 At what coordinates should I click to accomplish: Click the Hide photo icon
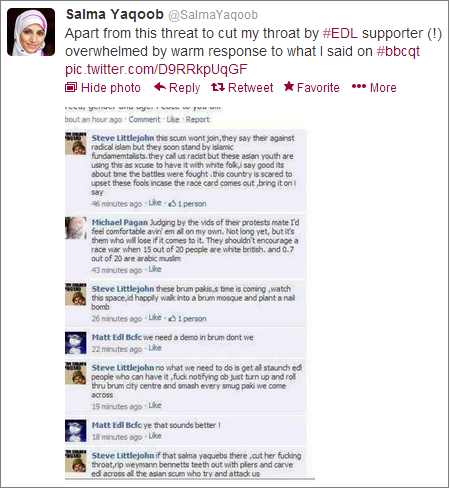tap(71, 87)
